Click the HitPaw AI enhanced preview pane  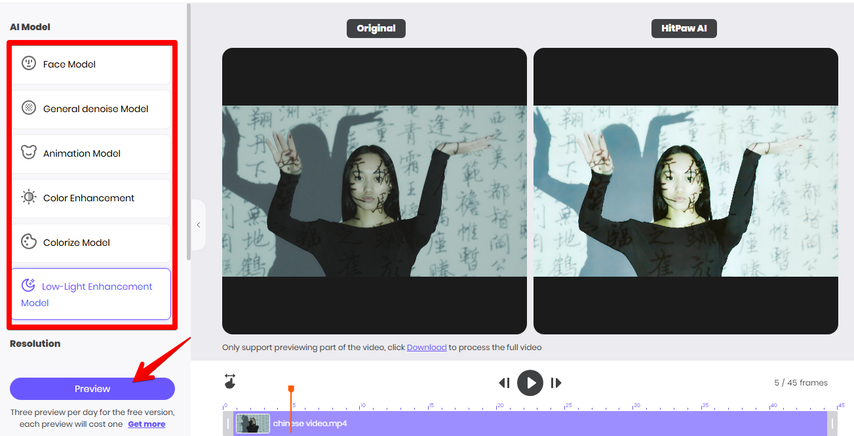pyautogui.click(x=686, y=191)
